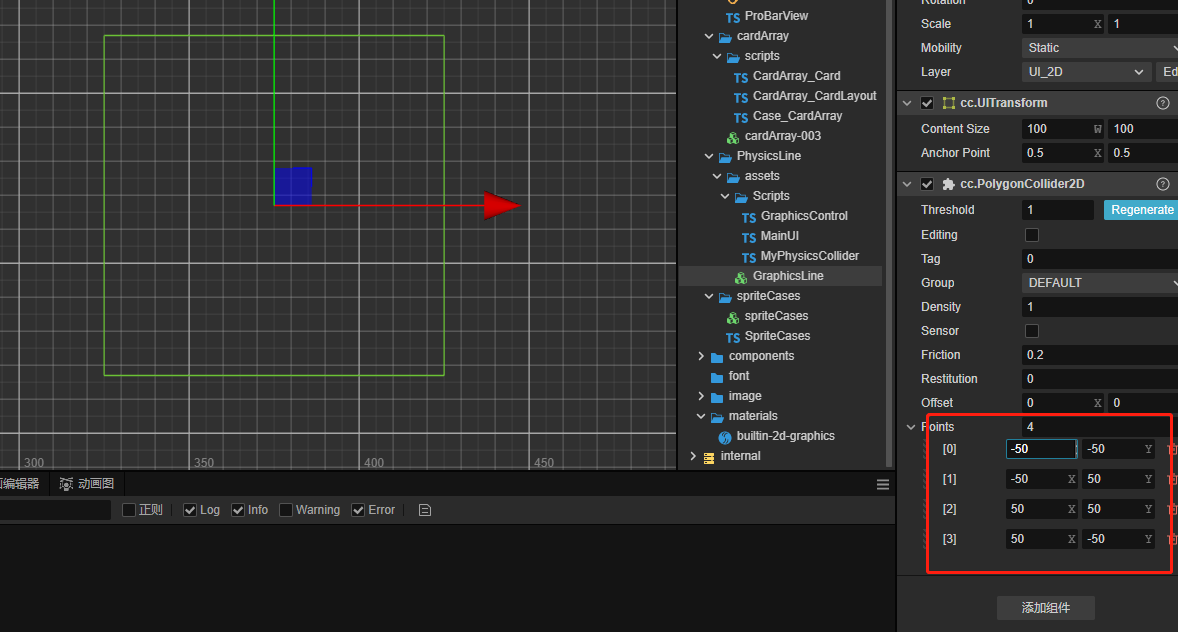Enable the Sensor checkbox
This screenshot has width=1178, height=632.
(1032, 331)
